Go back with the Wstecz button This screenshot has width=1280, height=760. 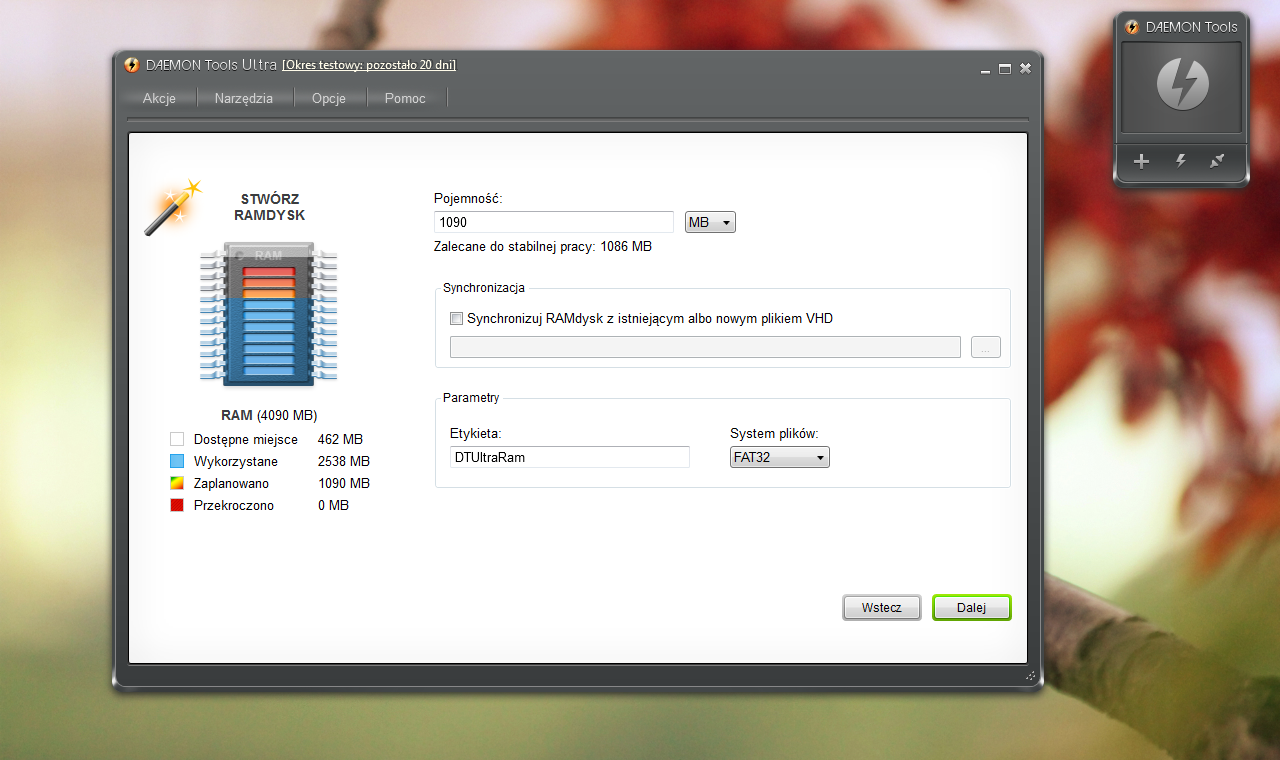(x=881, y=608)
